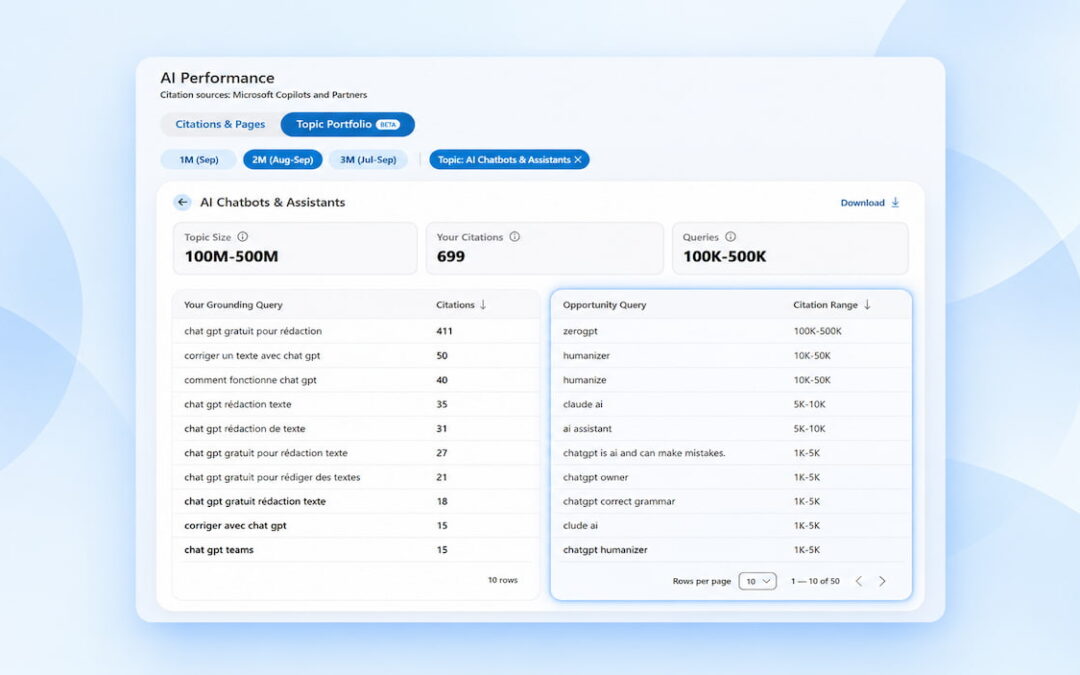Click the 'humanize' opportunity query
The width and height of the screenshot is (1080, 675).
click(x=584, y=380)
